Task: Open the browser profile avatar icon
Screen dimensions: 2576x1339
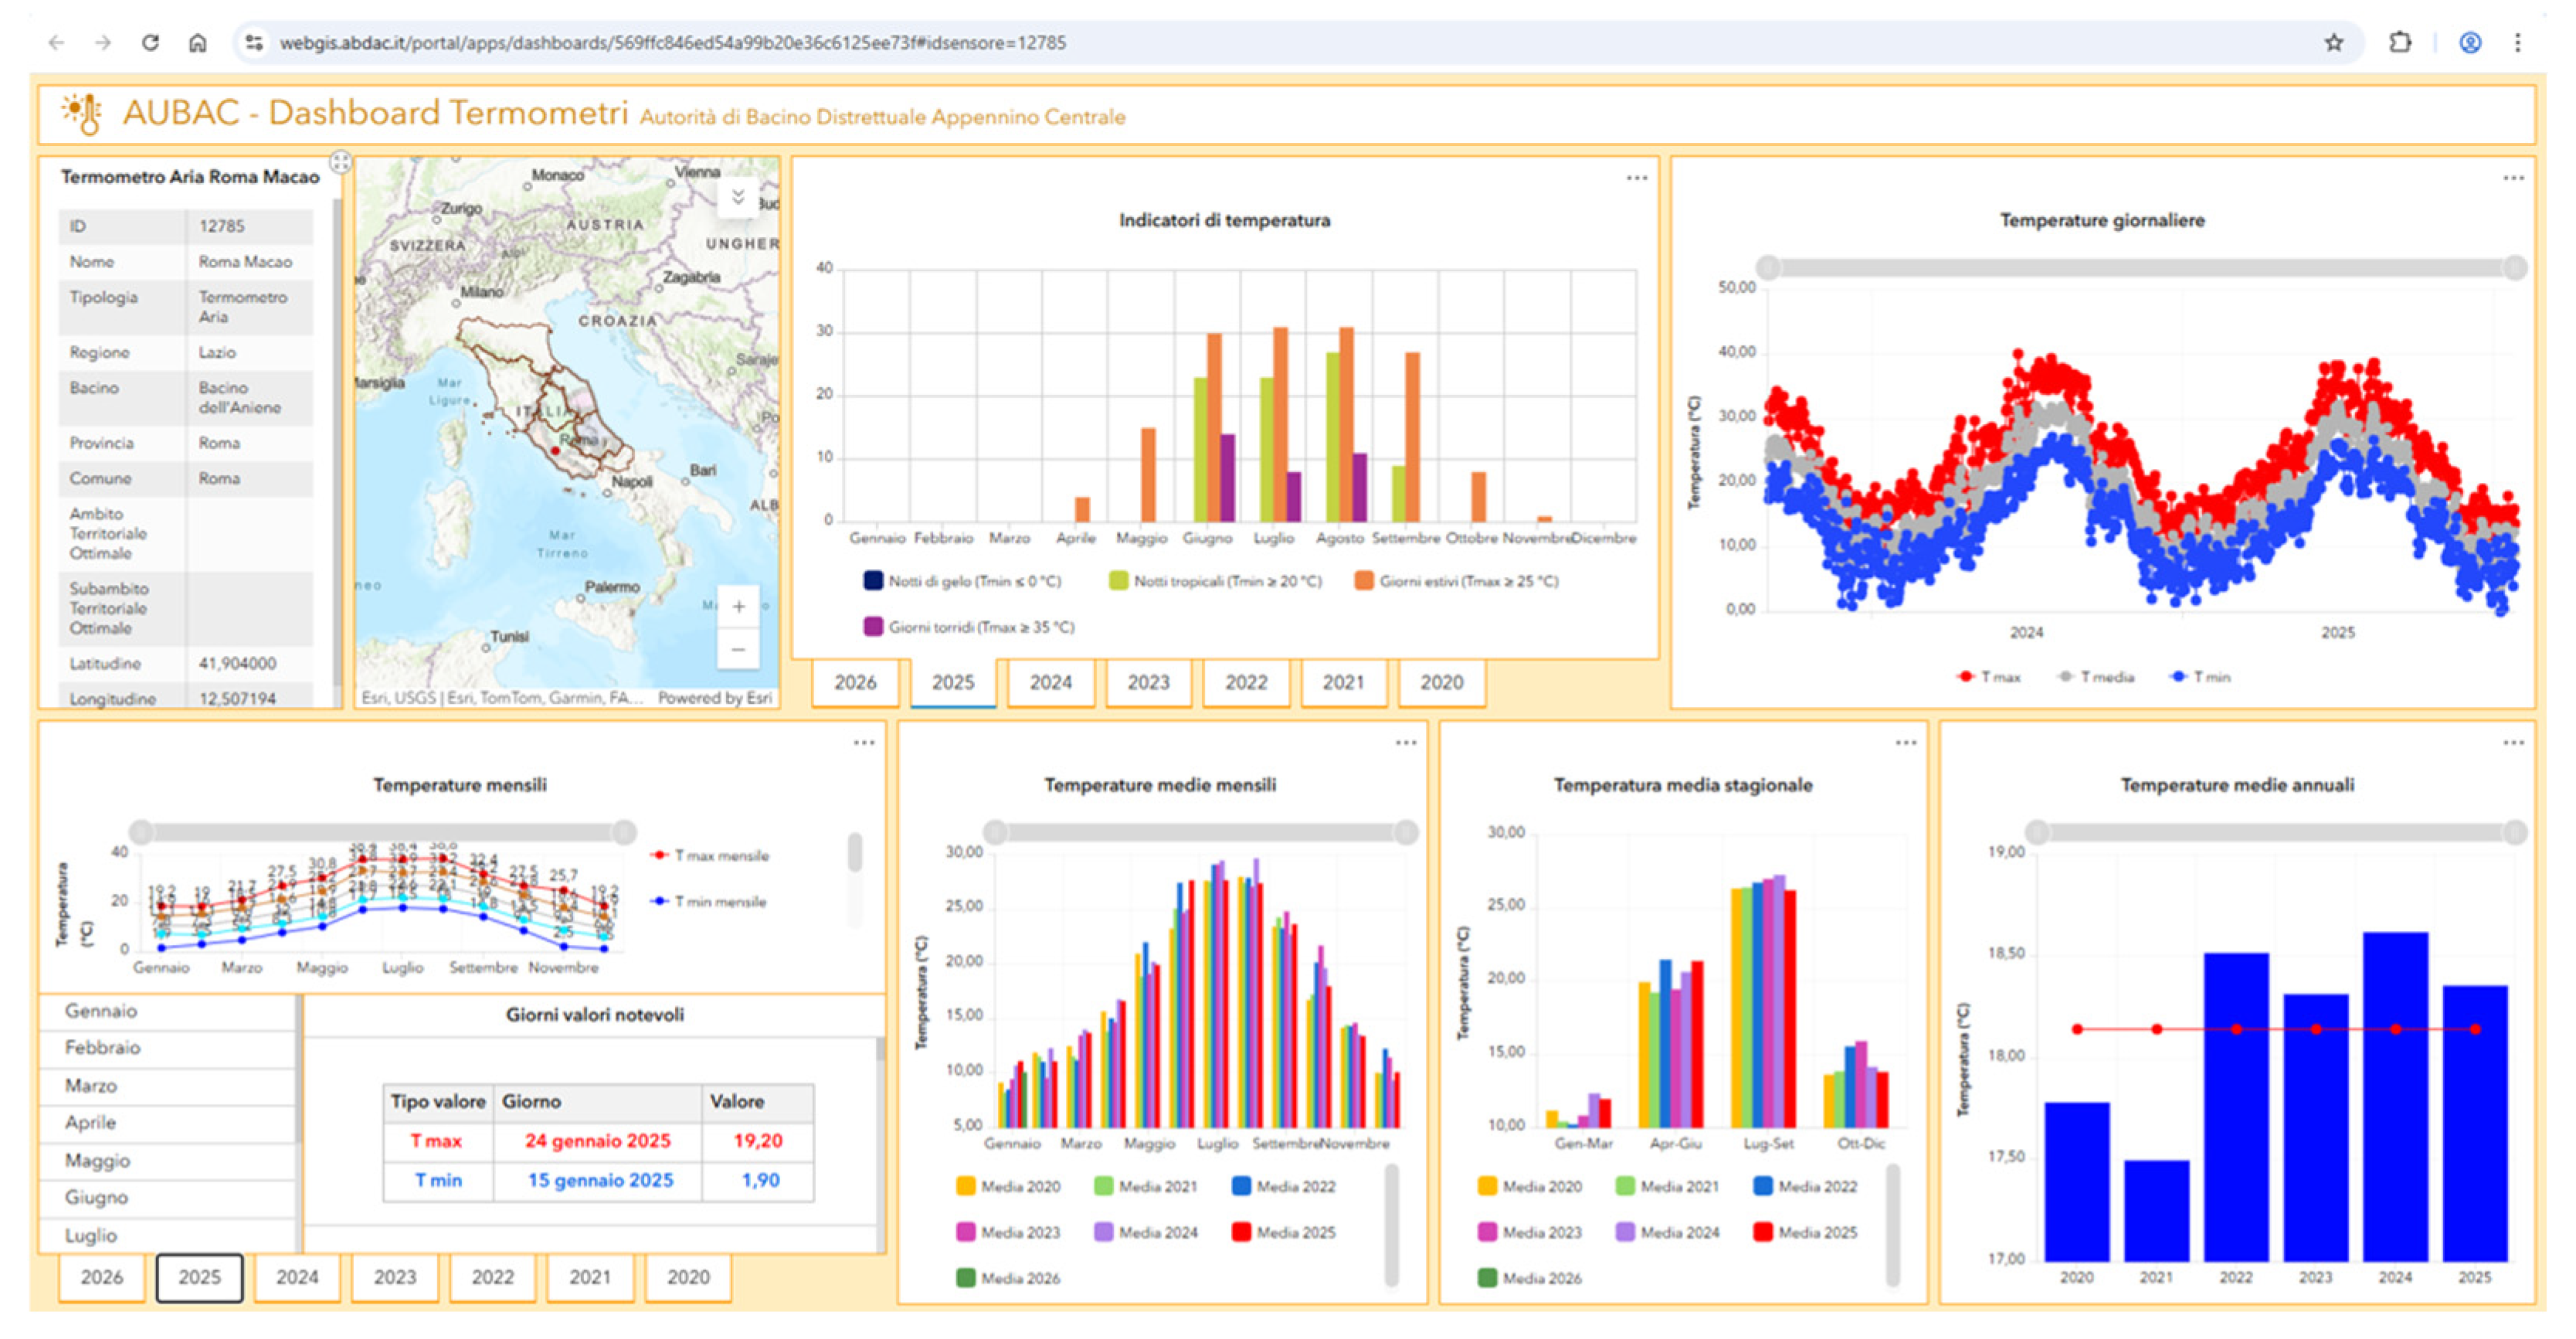Action: pos(2470,42)
